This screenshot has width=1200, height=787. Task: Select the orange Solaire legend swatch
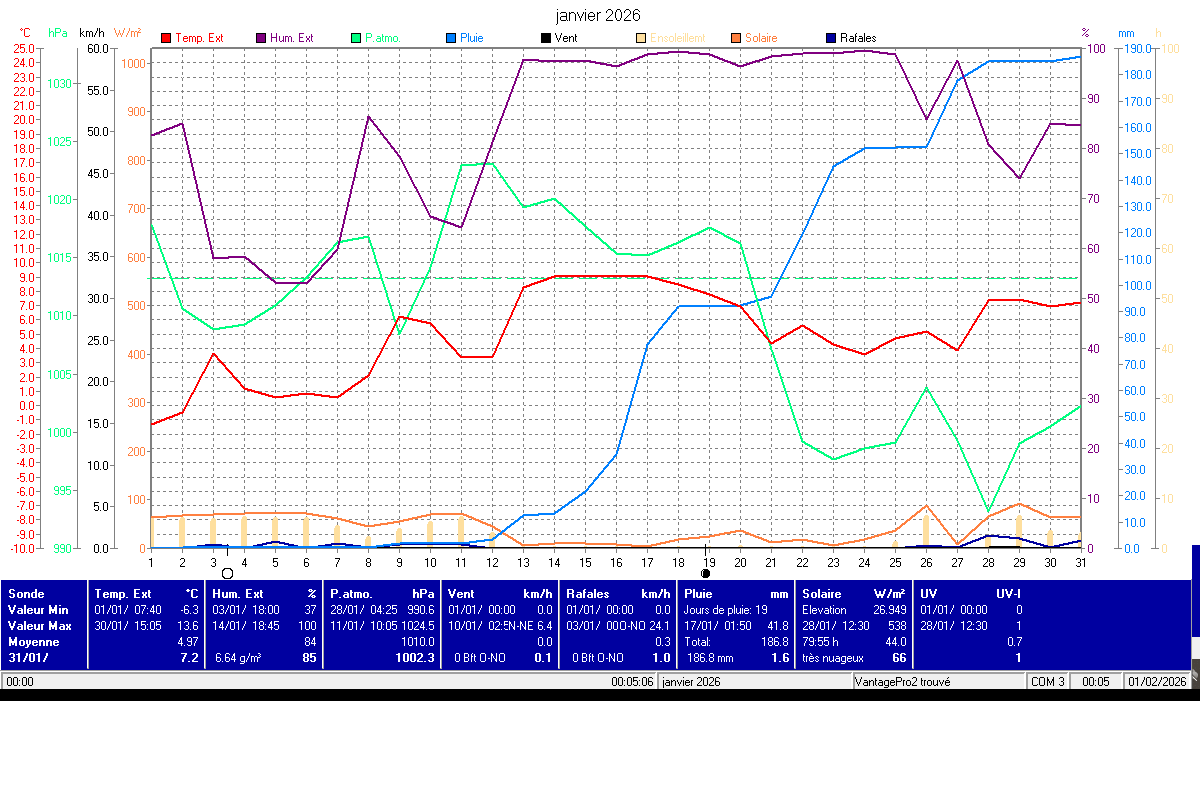735,38
